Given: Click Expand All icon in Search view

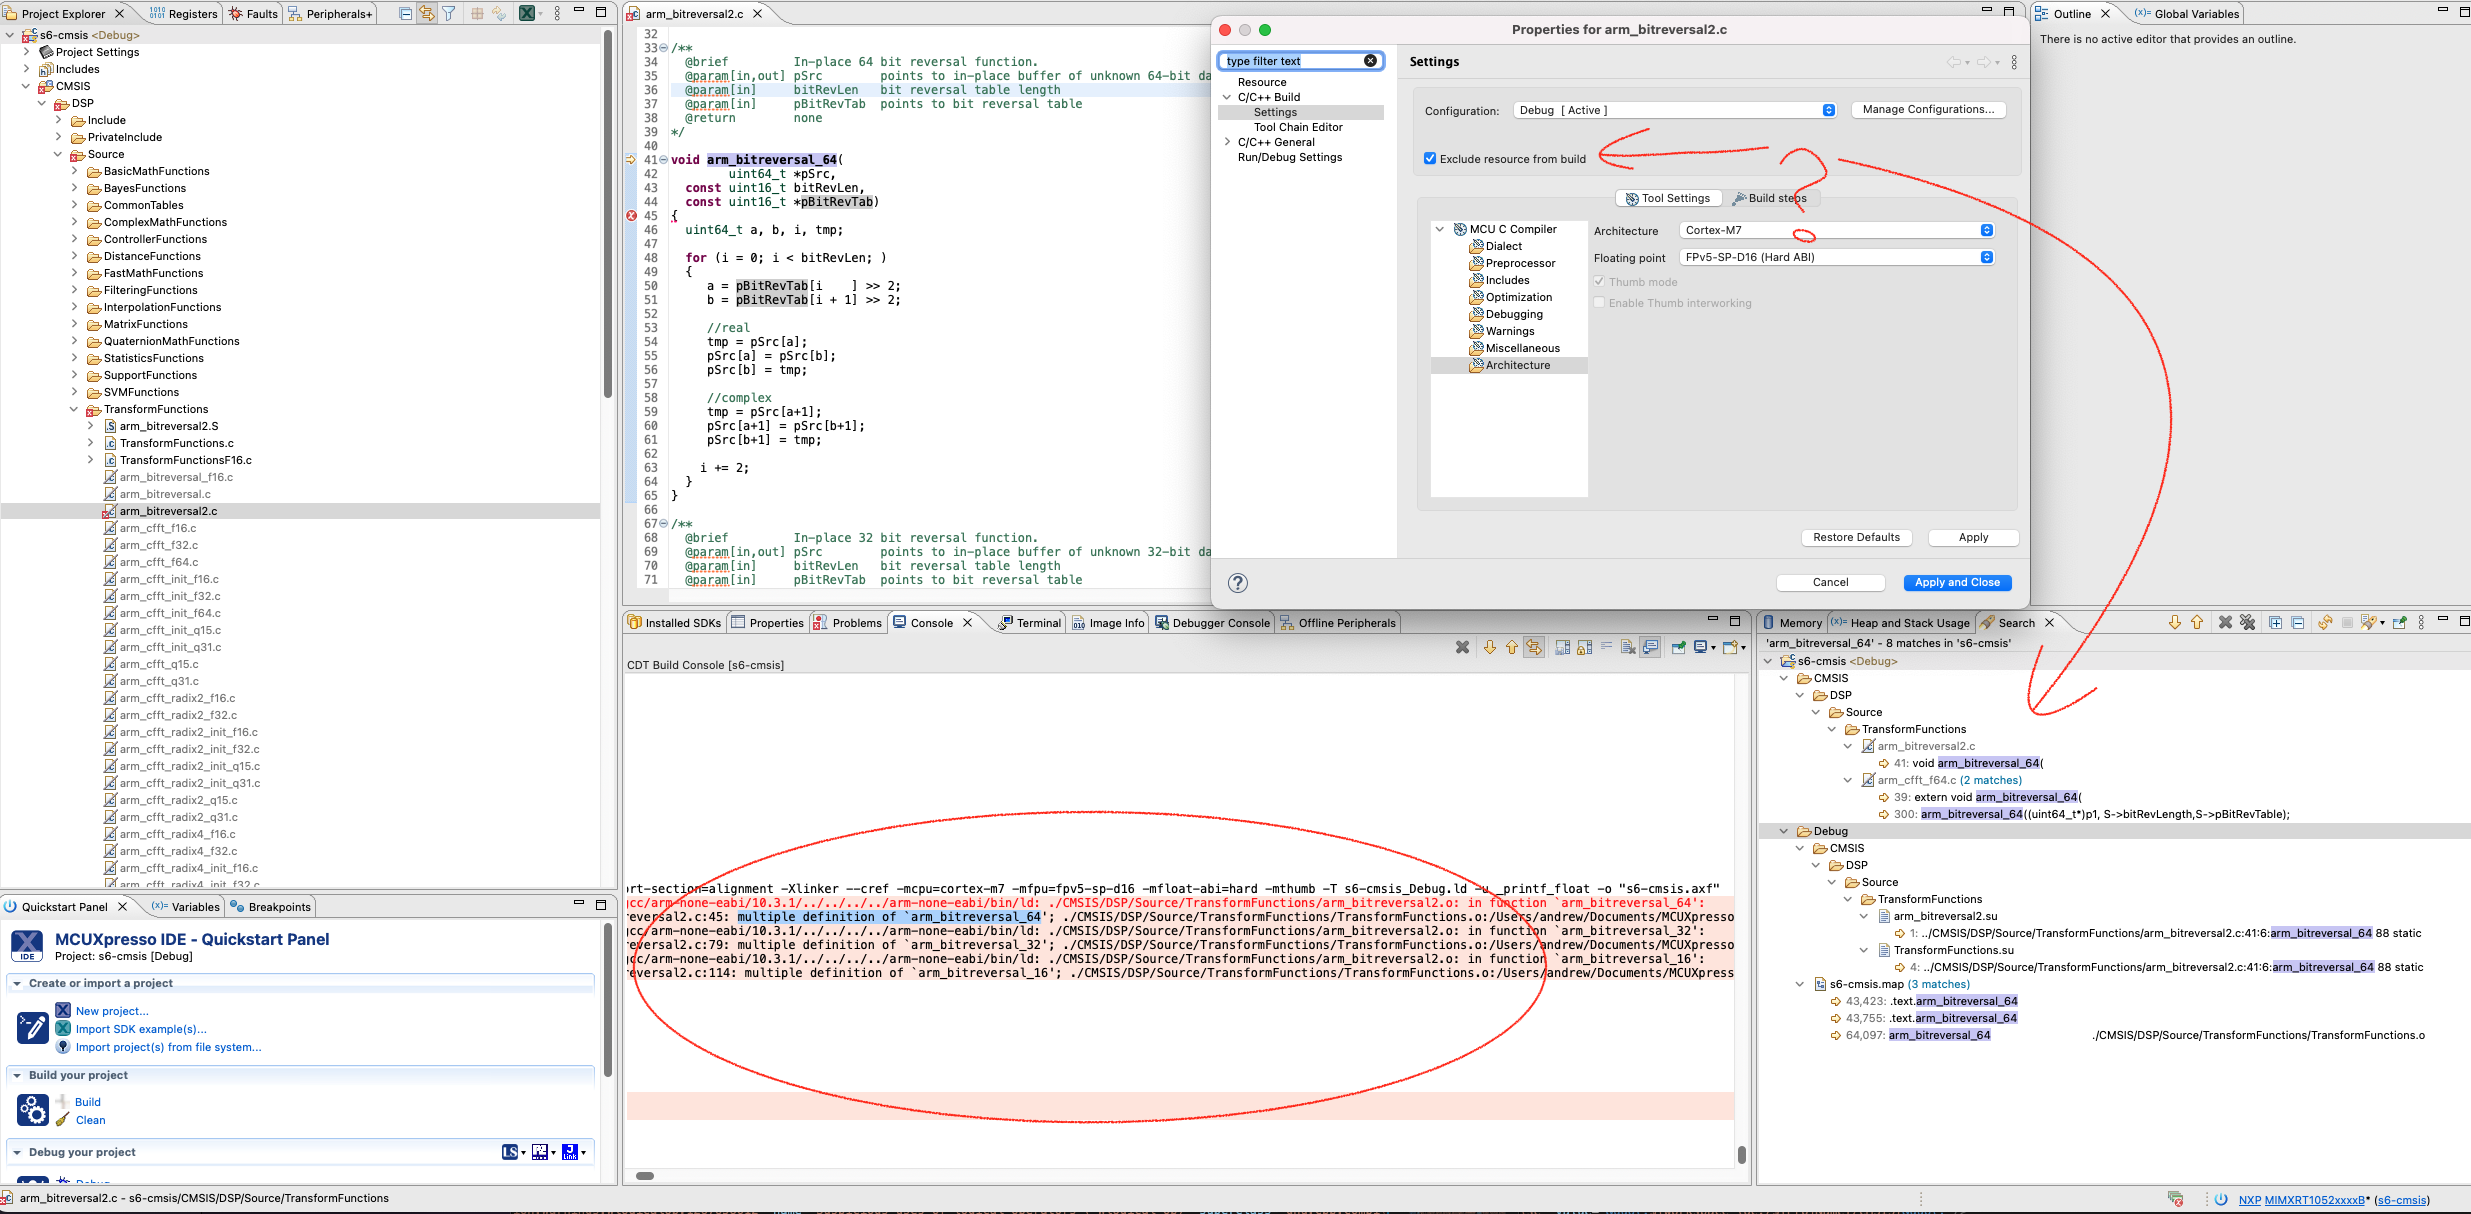Looking at the screenshot, I should (x=2275, y=622).
